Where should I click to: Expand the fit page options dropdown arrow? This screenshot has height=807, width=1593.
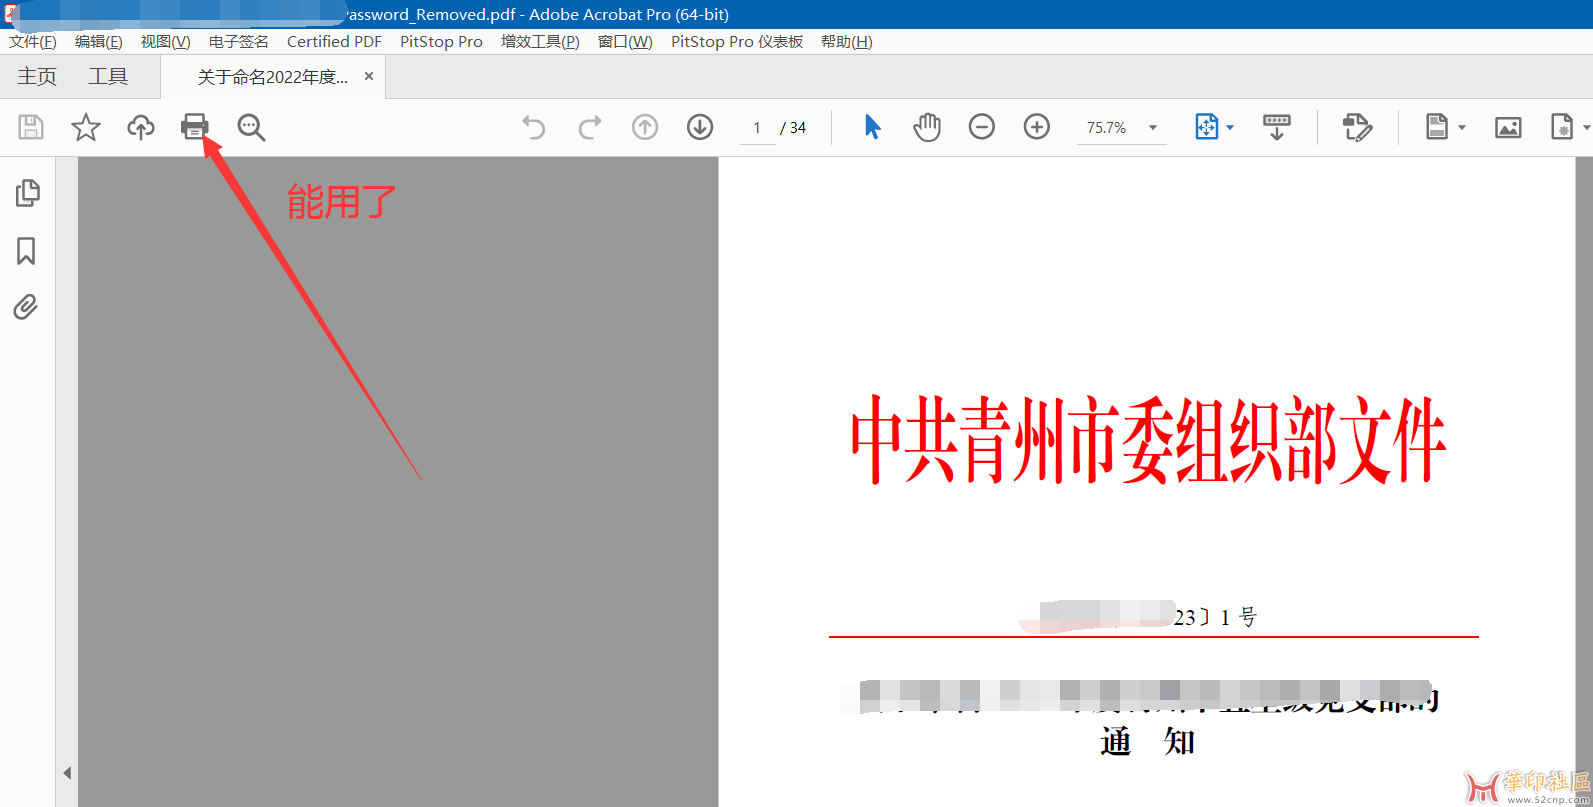(x=1230, y=128)
